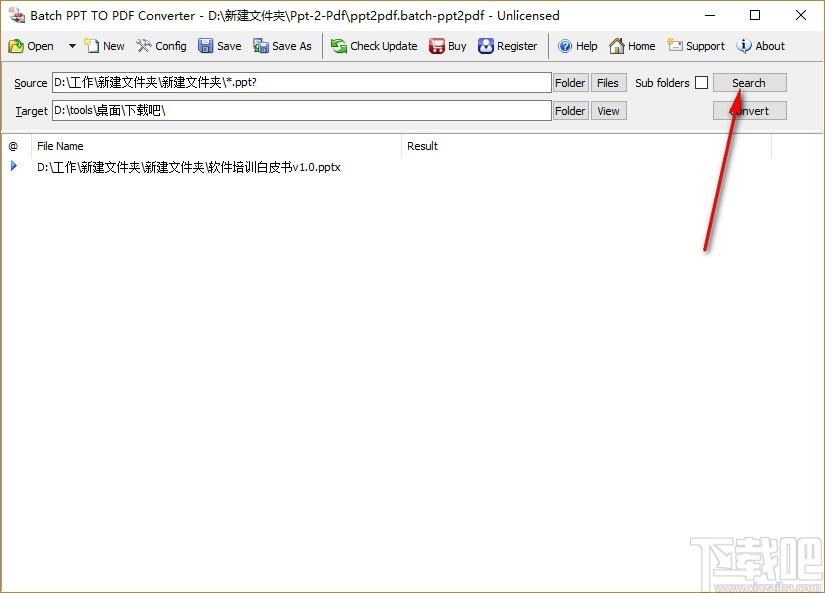
Task: Click the File Name column header
Action: click(x=216, y=146)
